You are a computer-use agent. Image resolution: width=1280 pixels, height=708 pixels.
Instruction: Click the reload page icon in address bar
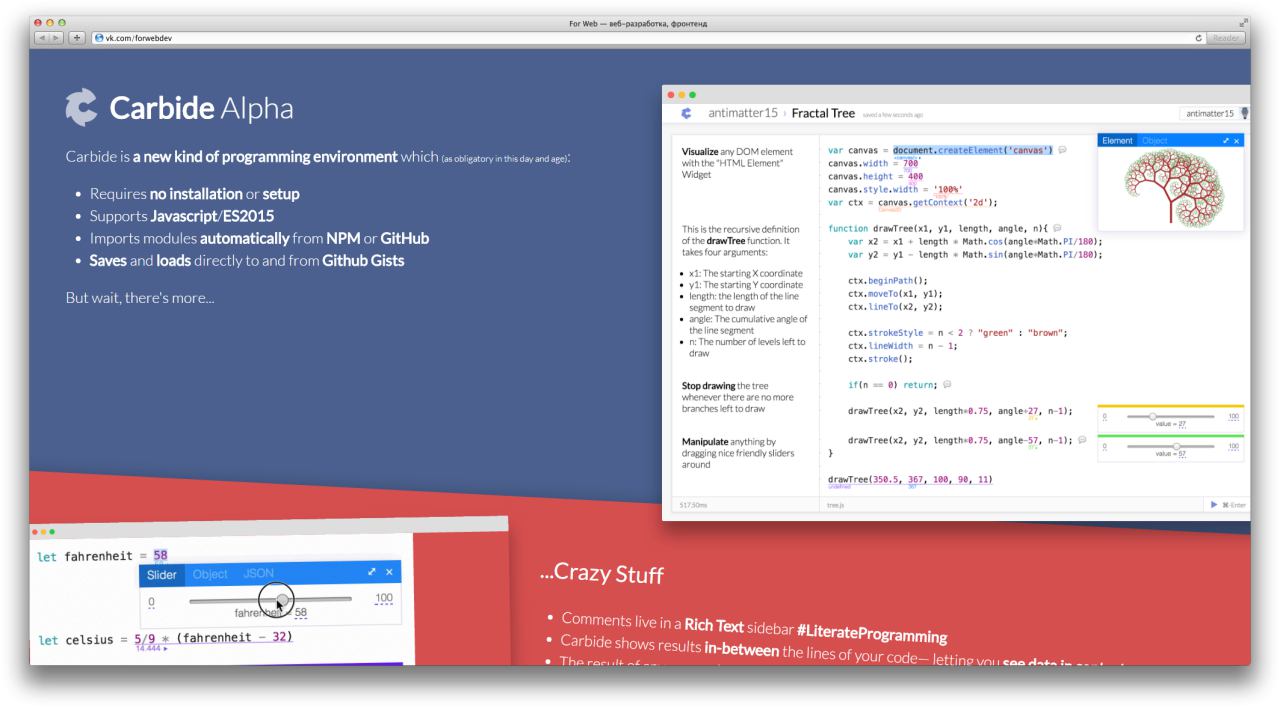point(1197,38)
